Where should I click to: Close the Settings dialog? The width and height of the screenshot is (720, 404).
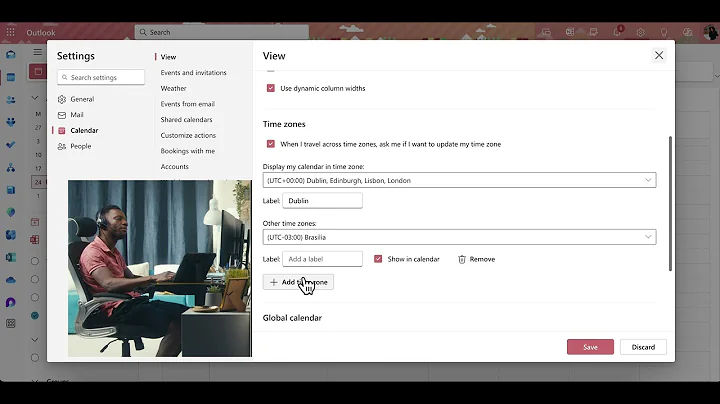pyautogui.click(x=659, y=56)
